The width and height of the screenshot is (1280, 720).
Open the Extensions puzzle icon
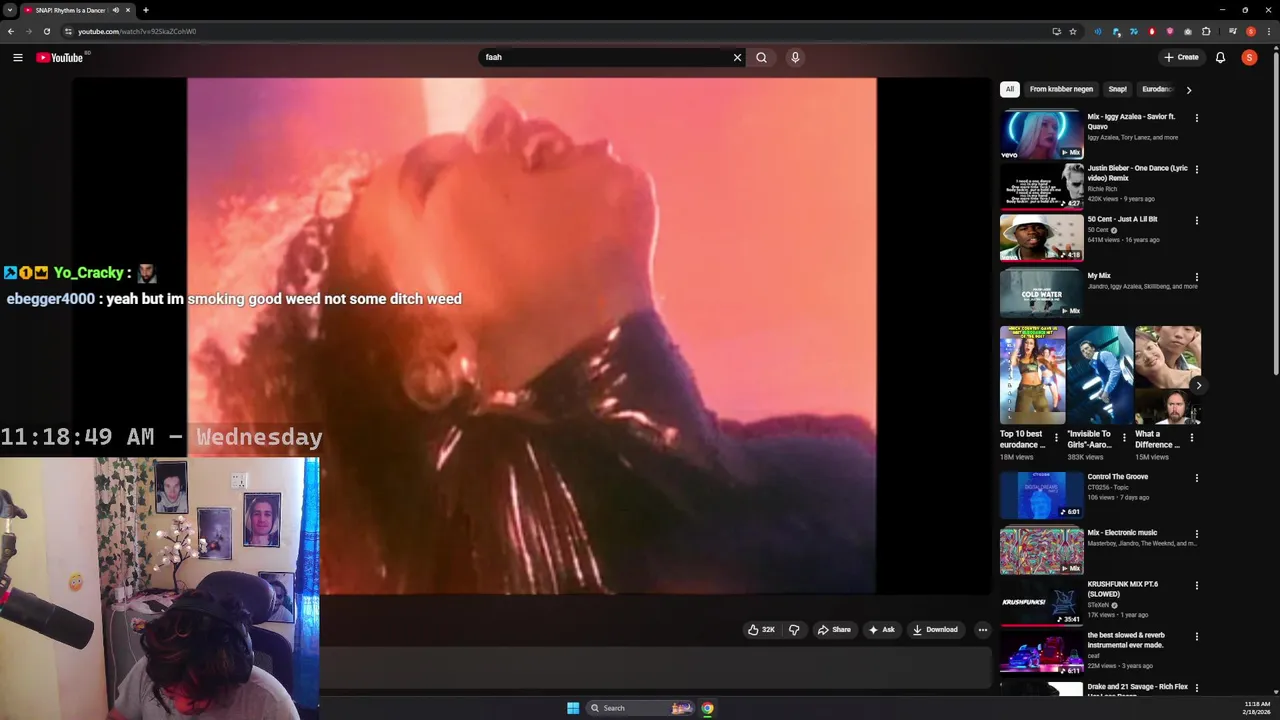tap(1206, 31)
